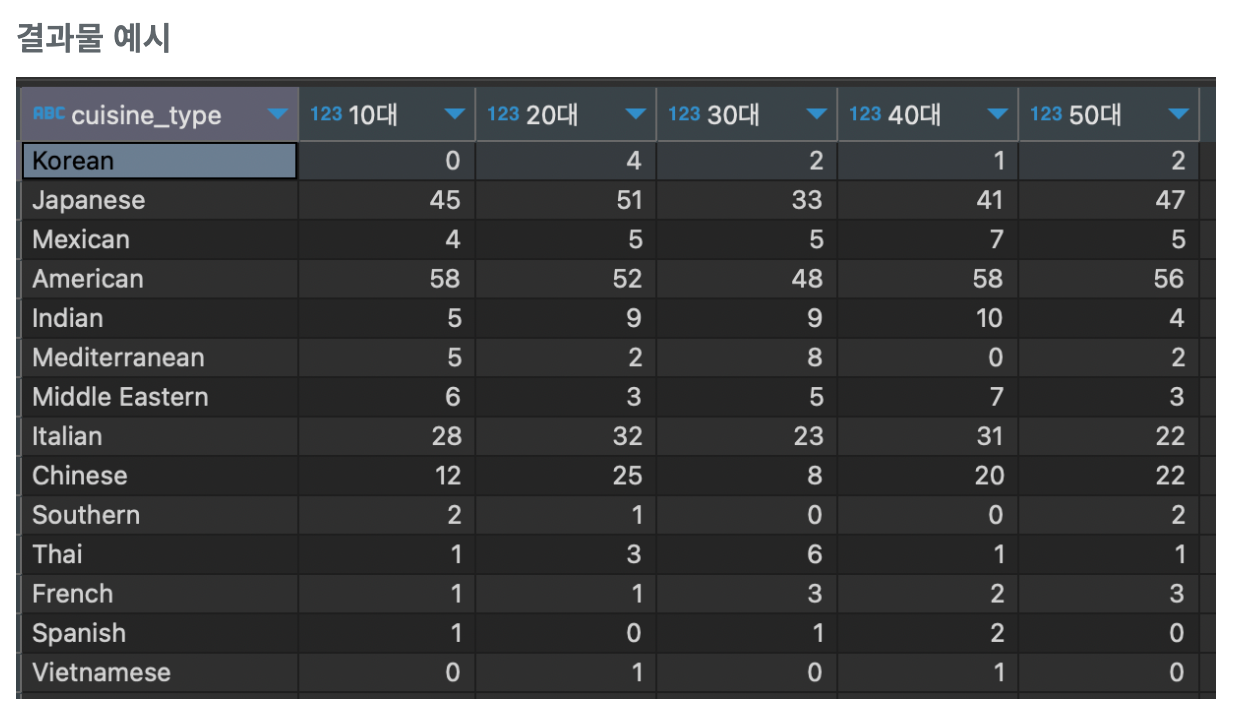The height and width of the screenshot is (718, 1238).
Task: Click the 123 numeric icon on 20대 column
Action: coord(503,114)
